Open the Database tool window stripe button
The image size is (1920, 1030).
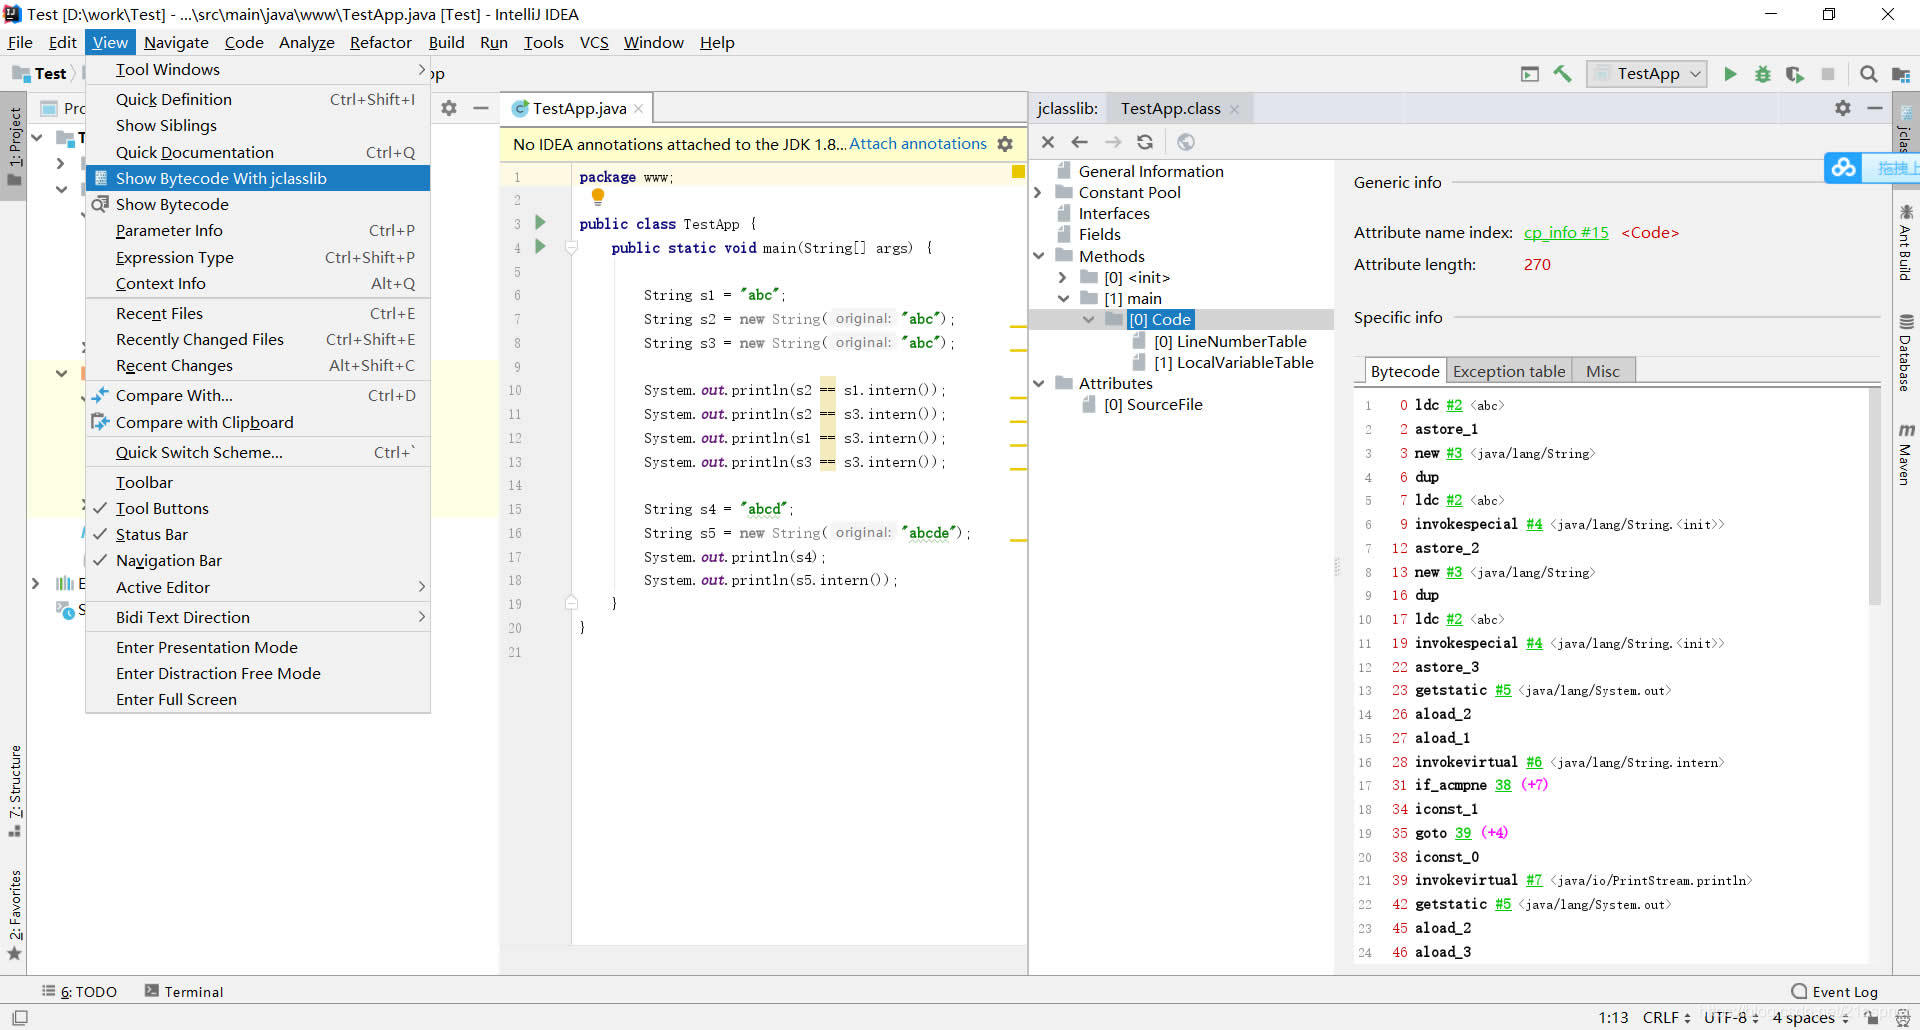coord(1906,352)
